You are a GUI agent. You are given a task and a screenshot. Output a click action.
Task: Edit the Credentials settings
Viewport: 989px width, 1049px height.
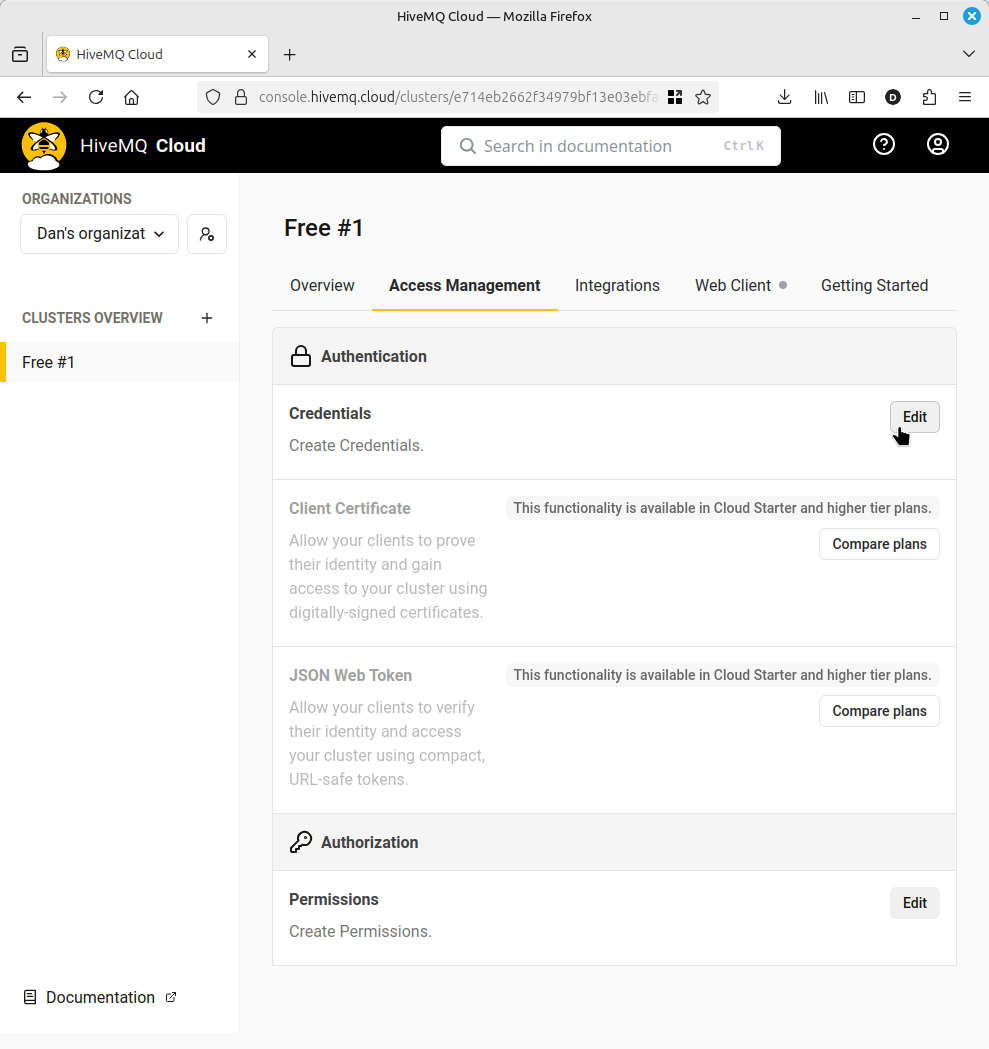point(914,417)
